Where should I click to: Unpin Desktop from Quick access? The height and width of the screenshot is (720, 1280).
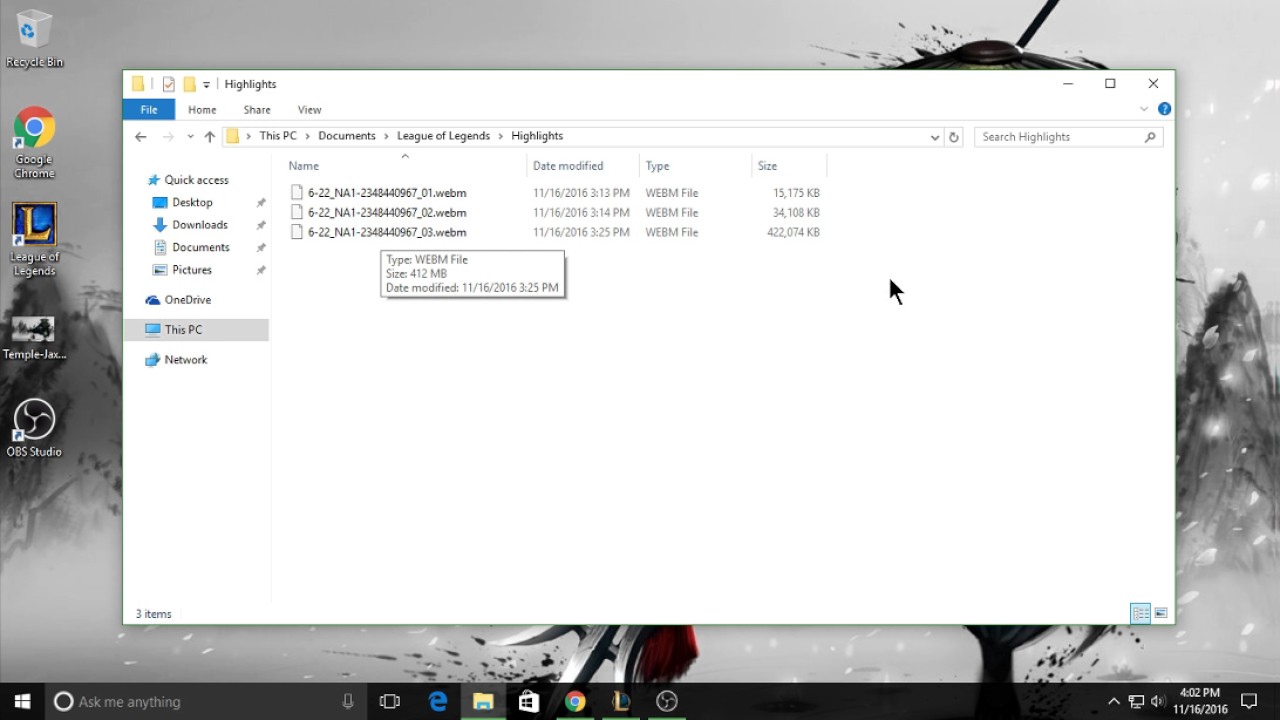(x=260, y=202)
